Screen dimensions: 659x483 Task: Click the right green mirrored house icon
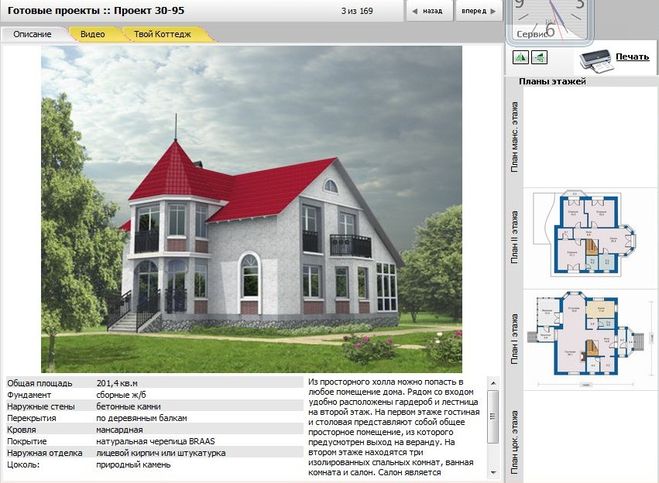(539, 57)
